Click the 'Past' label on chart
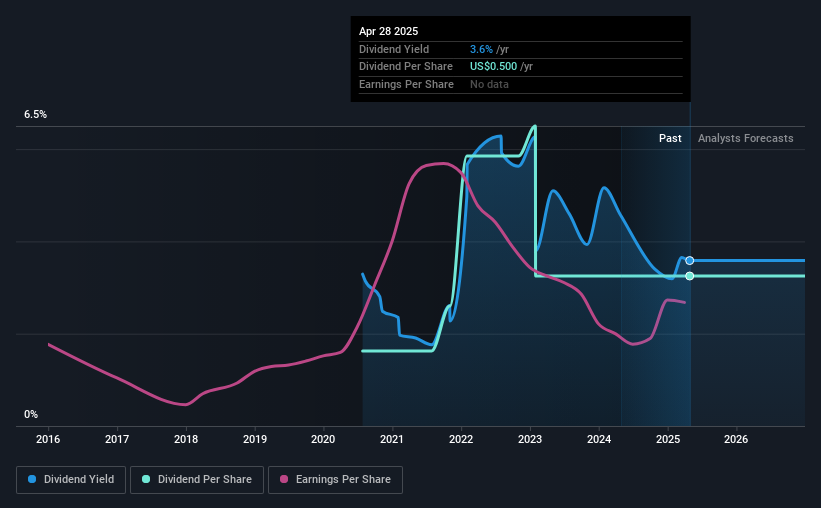The width and height of the screenshot is (821, 508). [x=670, y=138]
